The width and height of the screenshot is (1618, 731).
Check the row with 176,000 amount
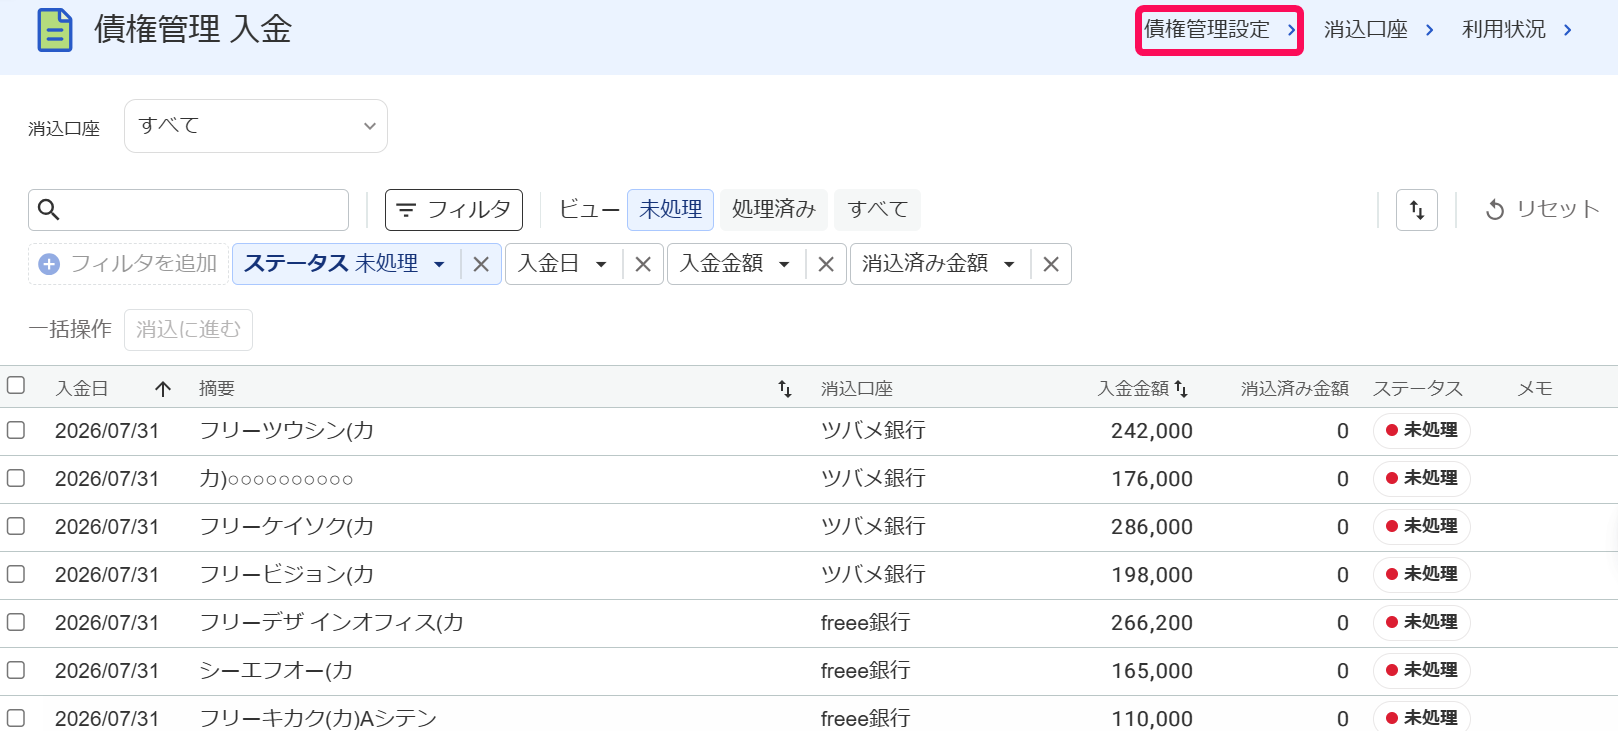coord(16,478)
